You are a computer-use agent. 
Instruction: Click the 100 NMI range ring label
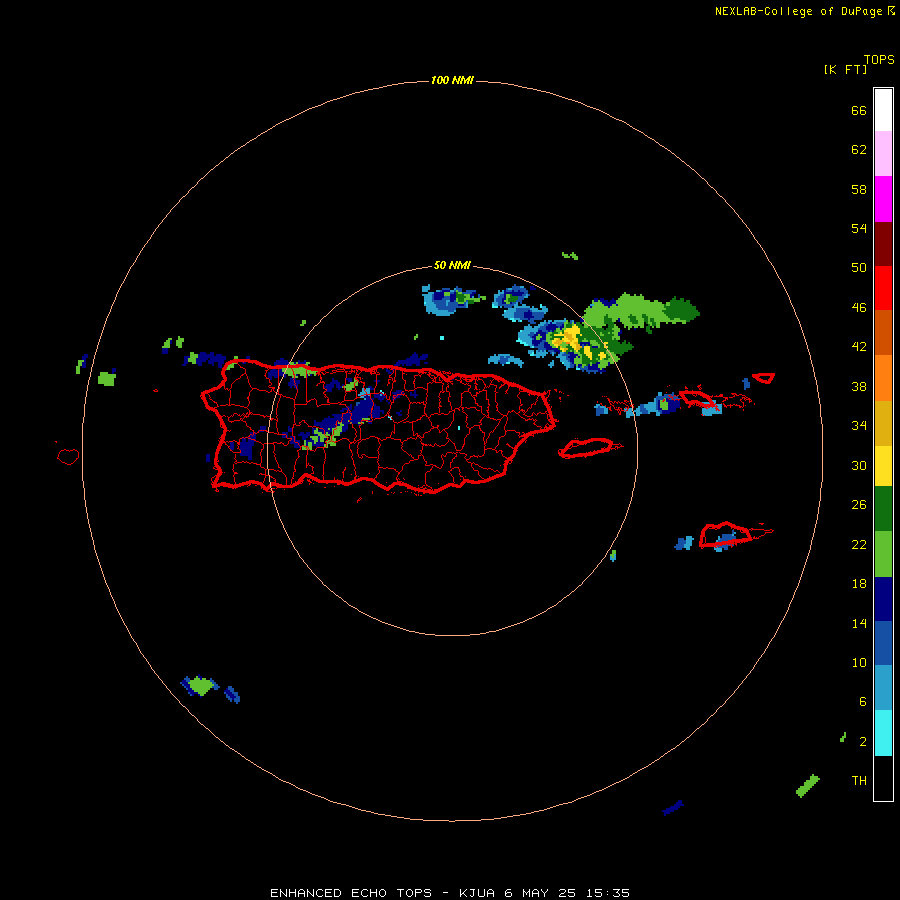[x=452, y=80]
